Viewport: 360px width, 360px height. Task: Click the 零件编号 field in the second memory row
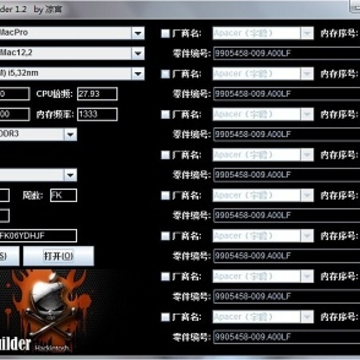click(287, 94)
